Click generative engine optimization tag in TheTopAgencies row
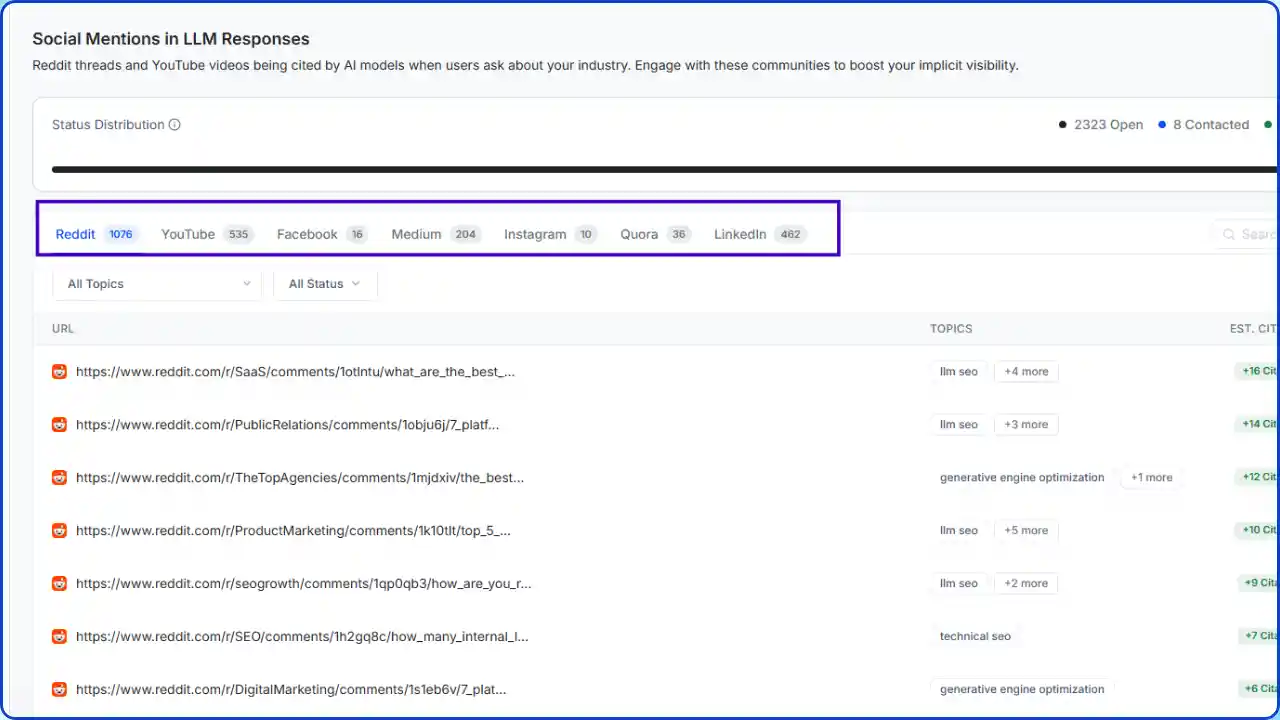Image resolution: width=1280 pixels, height=720 pixels. pyautogui.click(x=1022, y=477)
